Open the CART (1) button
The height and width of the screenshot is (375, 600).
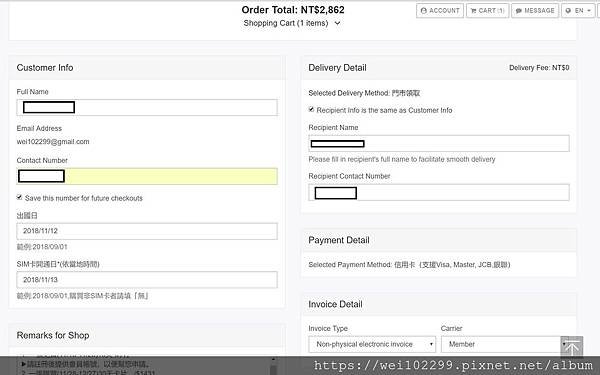click(x=487, y=11)
